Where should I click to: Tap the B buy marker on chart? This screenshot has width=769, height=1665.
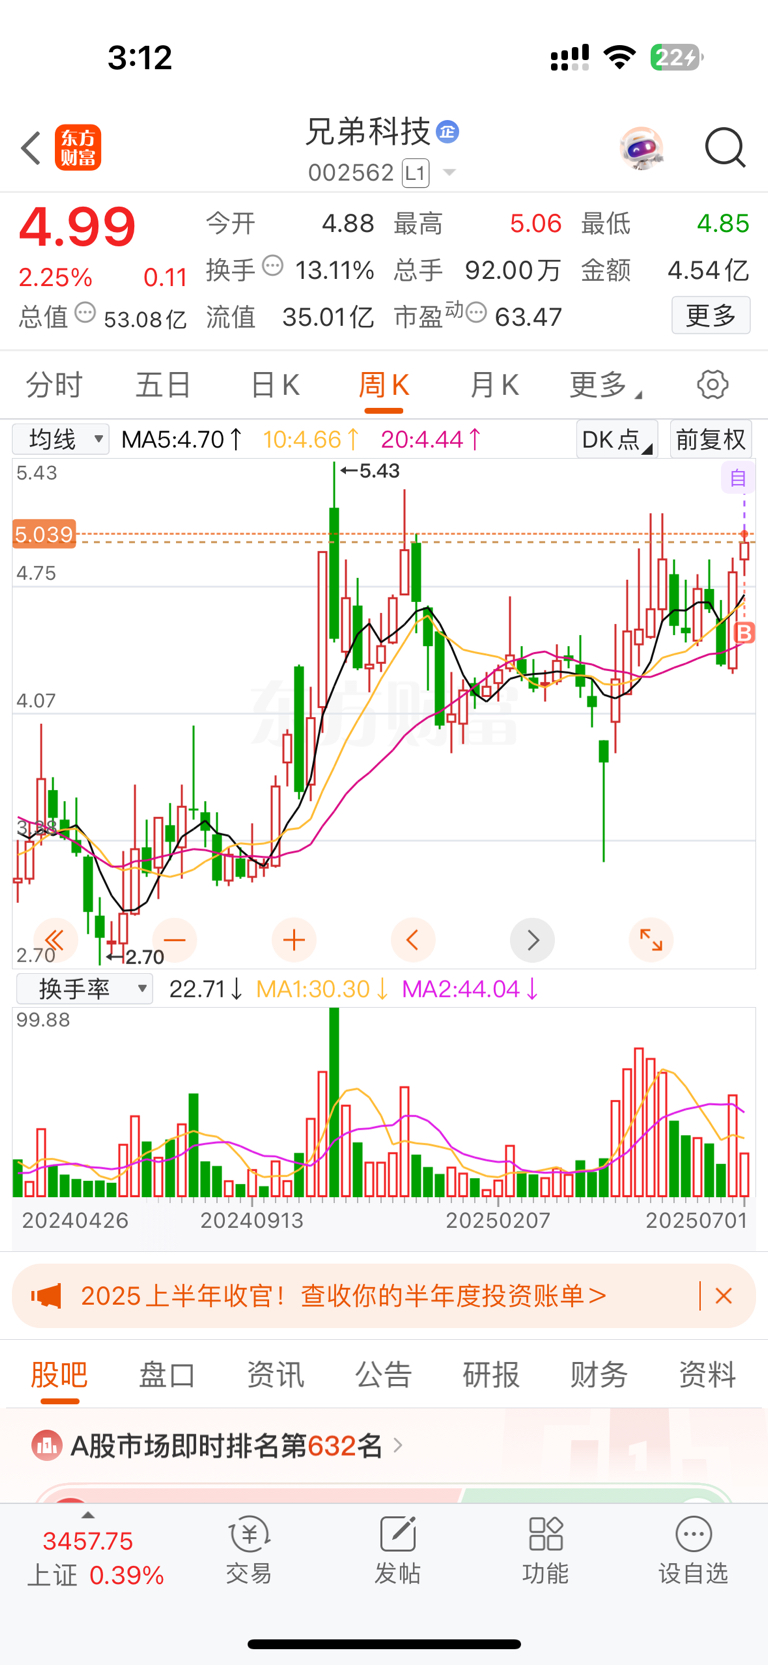point(744,633)
